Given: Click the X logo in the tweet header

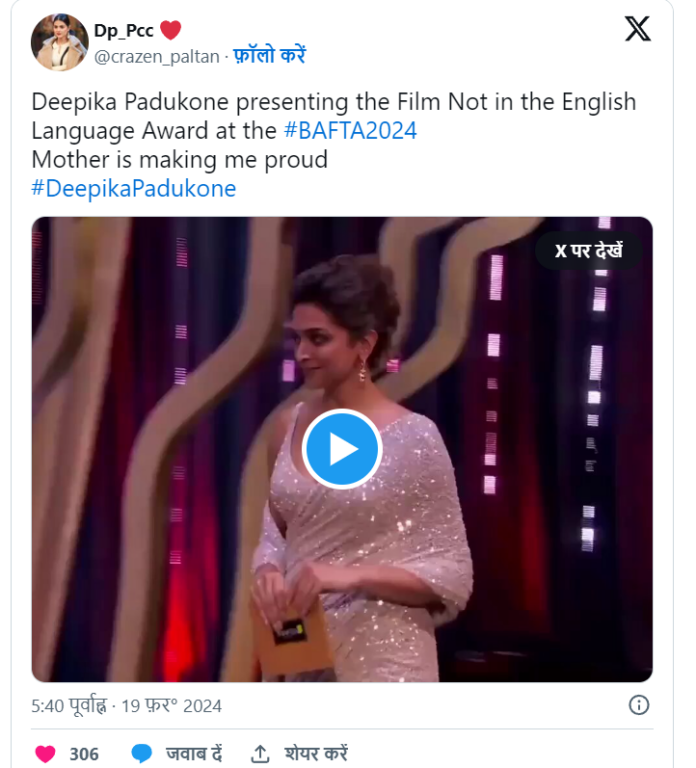Looking at the screenshot, I should [x=637, y=30].
